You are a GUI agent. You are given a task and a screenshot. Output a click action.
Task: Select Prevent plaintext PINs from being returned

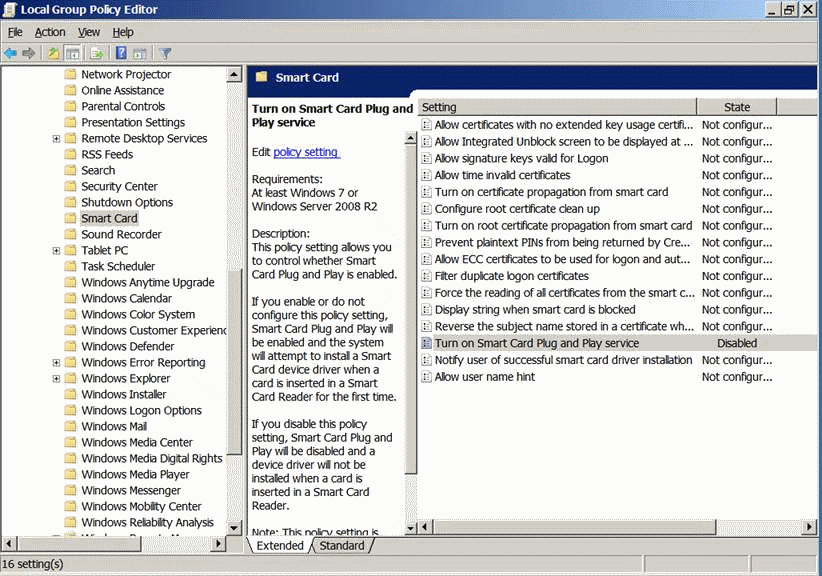(562, 242)
